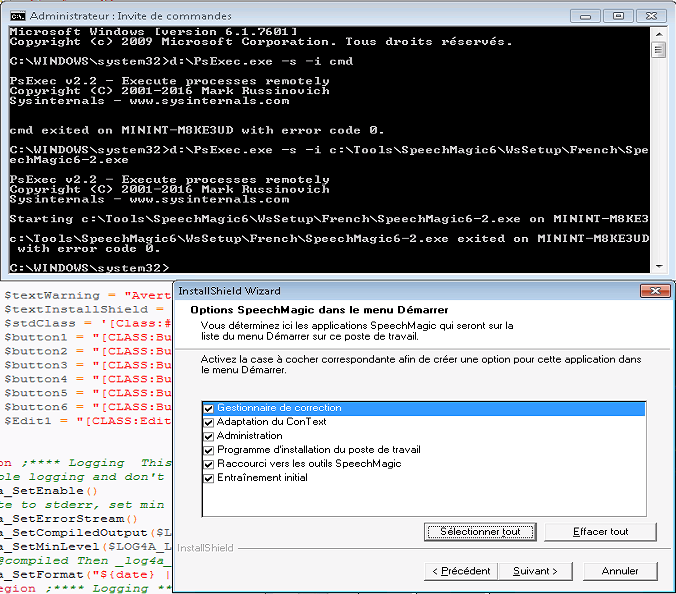Click the Effacer tout button

click(x=601, y=531)
